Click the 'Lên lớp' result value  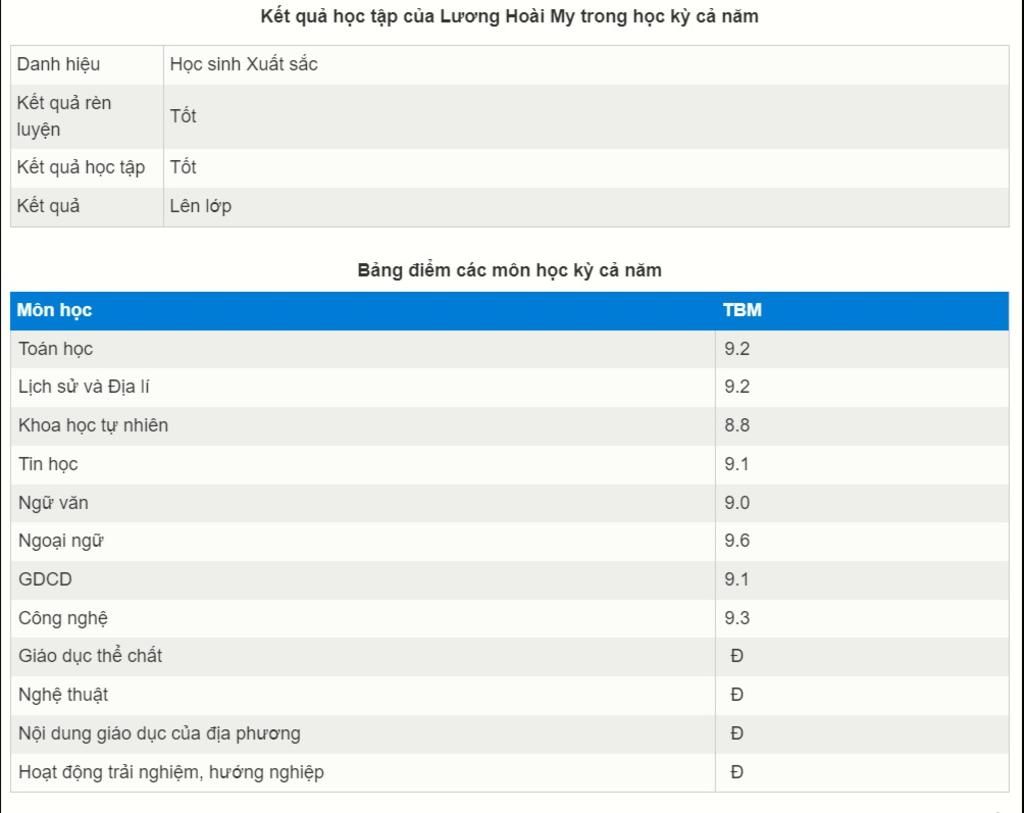tap(201, 206)
